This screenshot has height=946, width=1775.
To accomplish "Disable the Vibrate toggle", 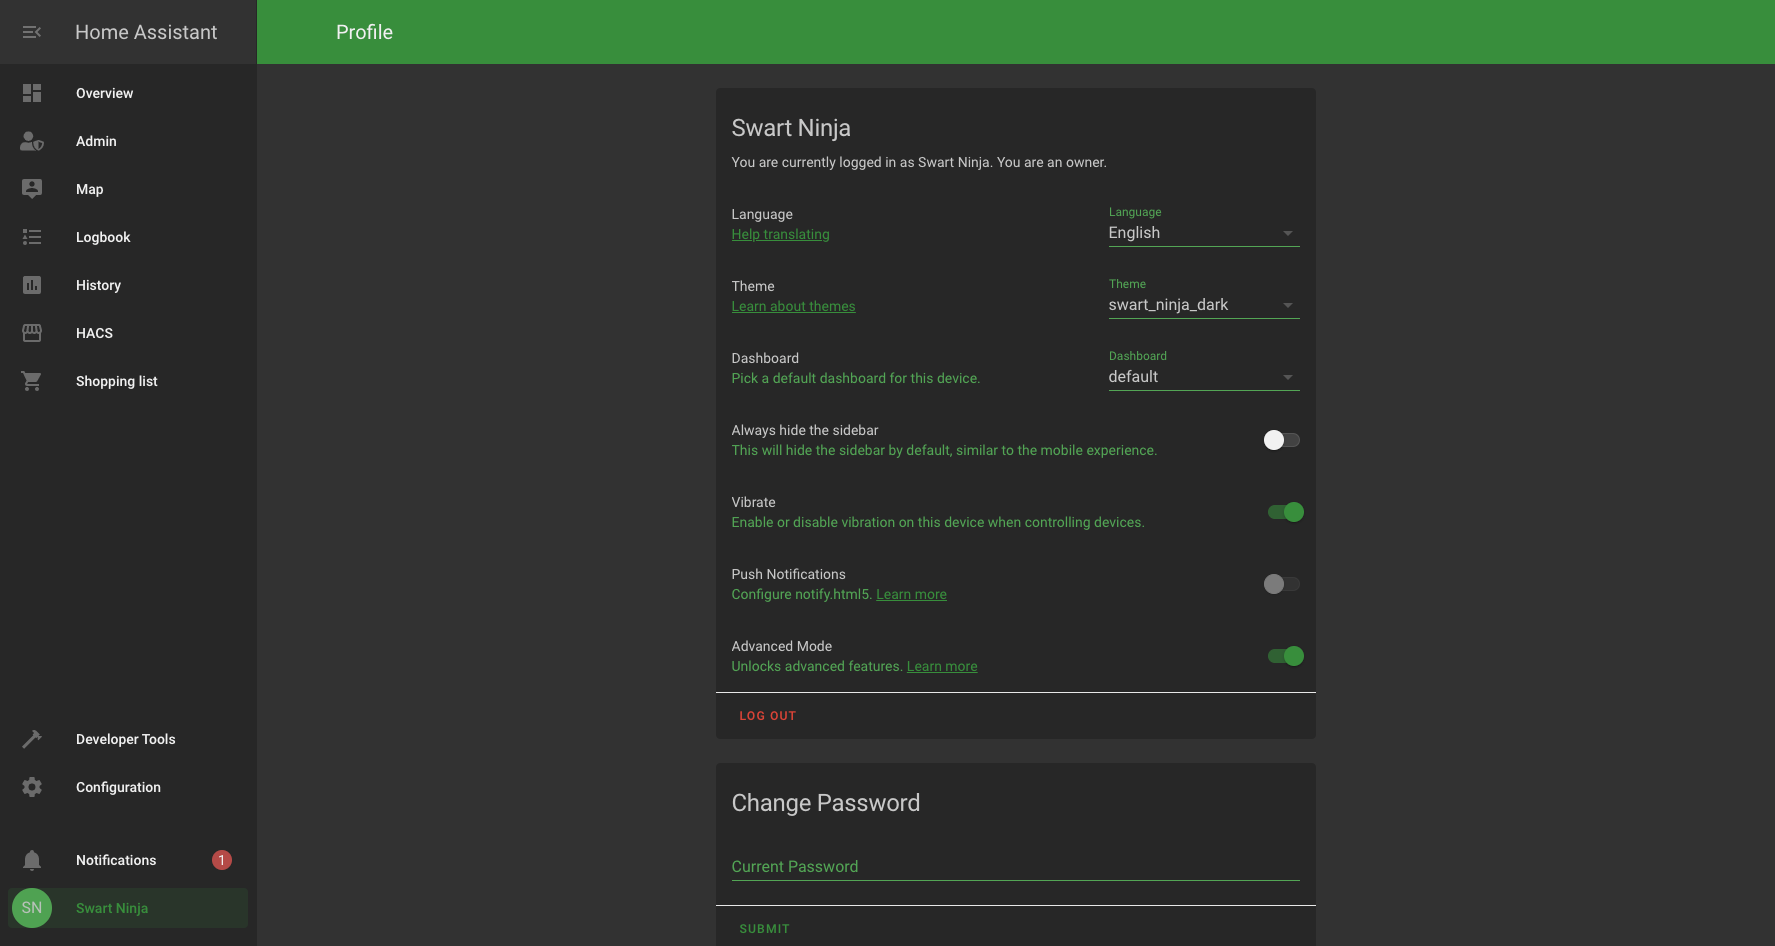I will pos(1286,512).
